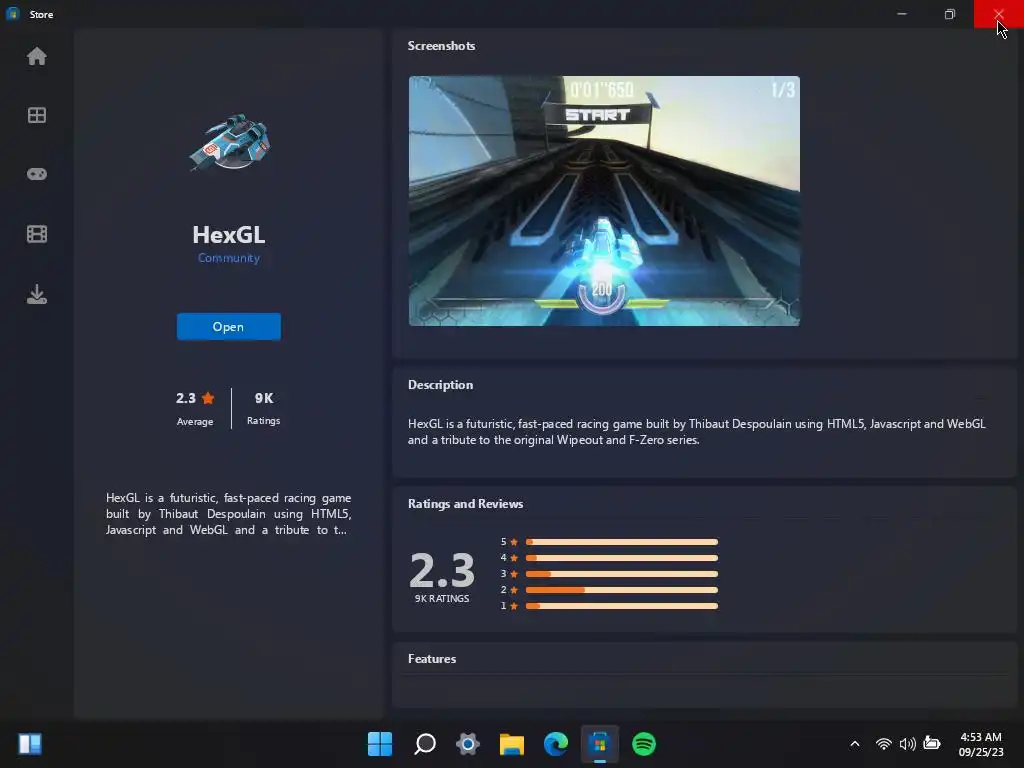Click the 9K RATINGS label
1024x768 pixels.
pyautogui.click(x=442, y=598)
